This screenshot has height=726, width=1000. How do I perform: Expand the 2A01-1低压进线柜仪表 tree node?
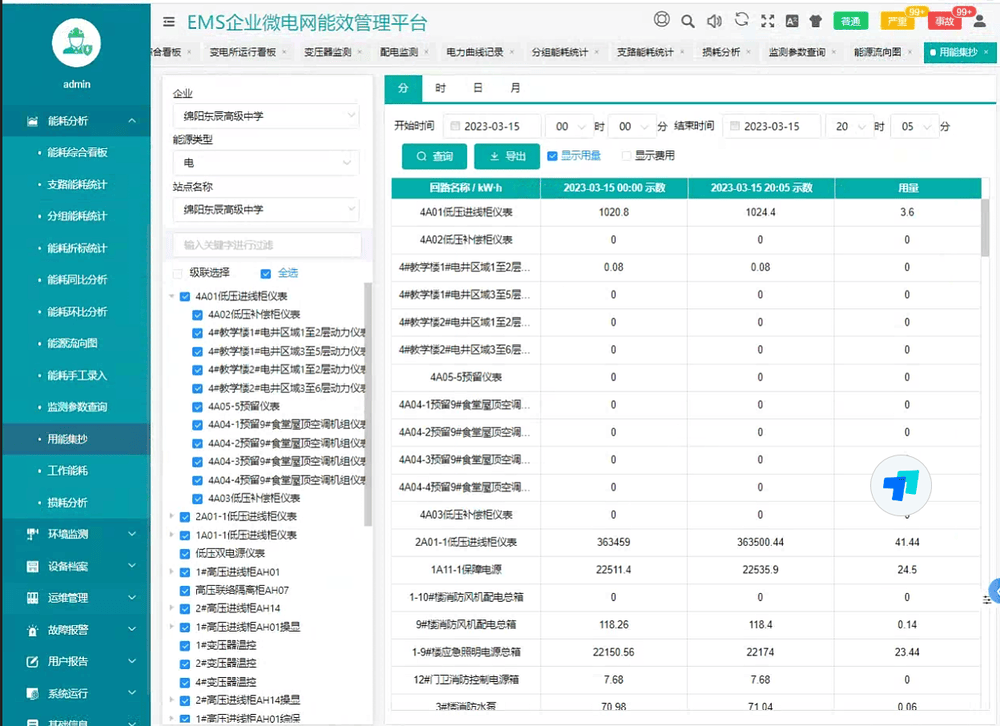172,517
